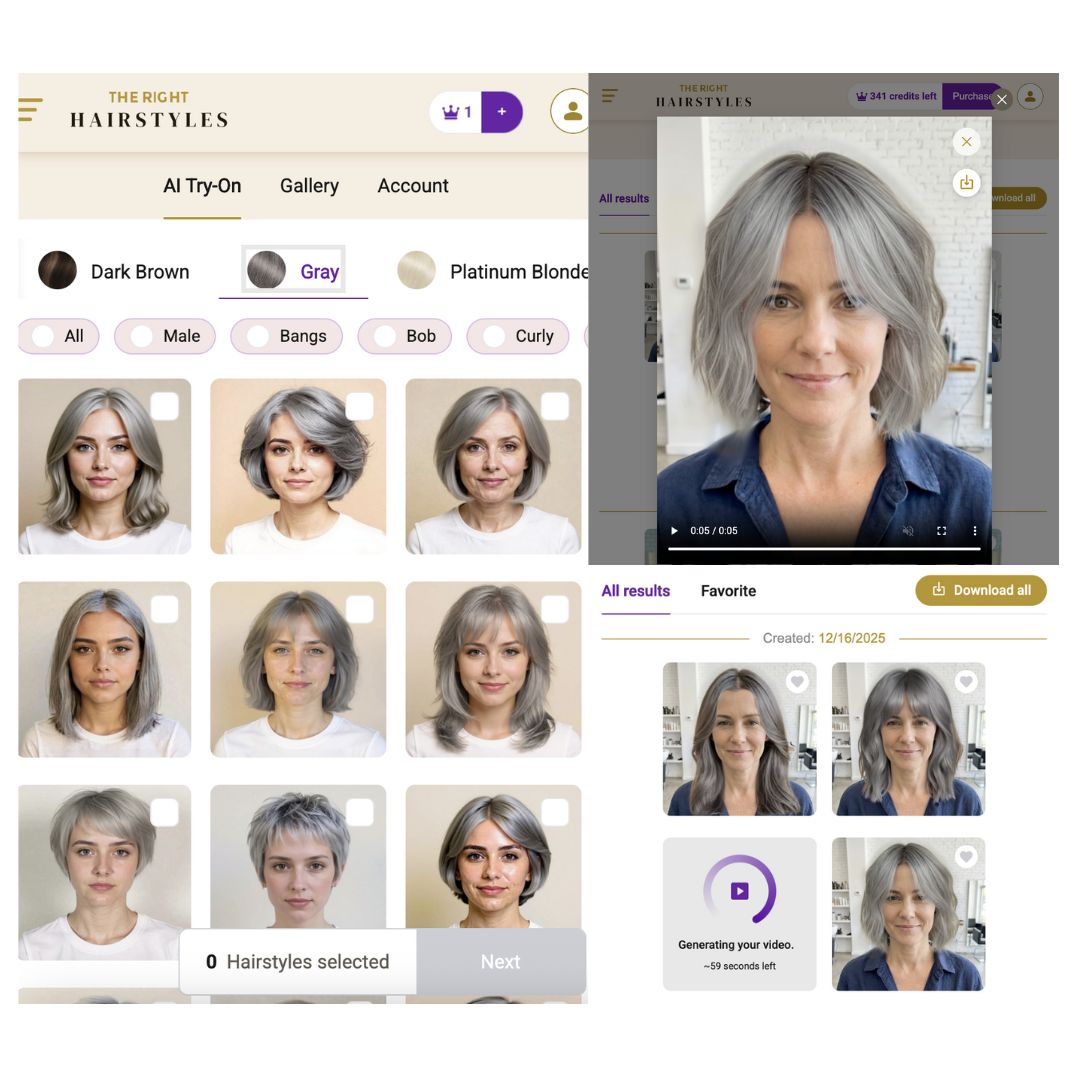Unmute the video using the speaker icon
Image resolution: width=1080 pixels, height=1080 pixels.
pyautogui.click(x=908, y=530)
